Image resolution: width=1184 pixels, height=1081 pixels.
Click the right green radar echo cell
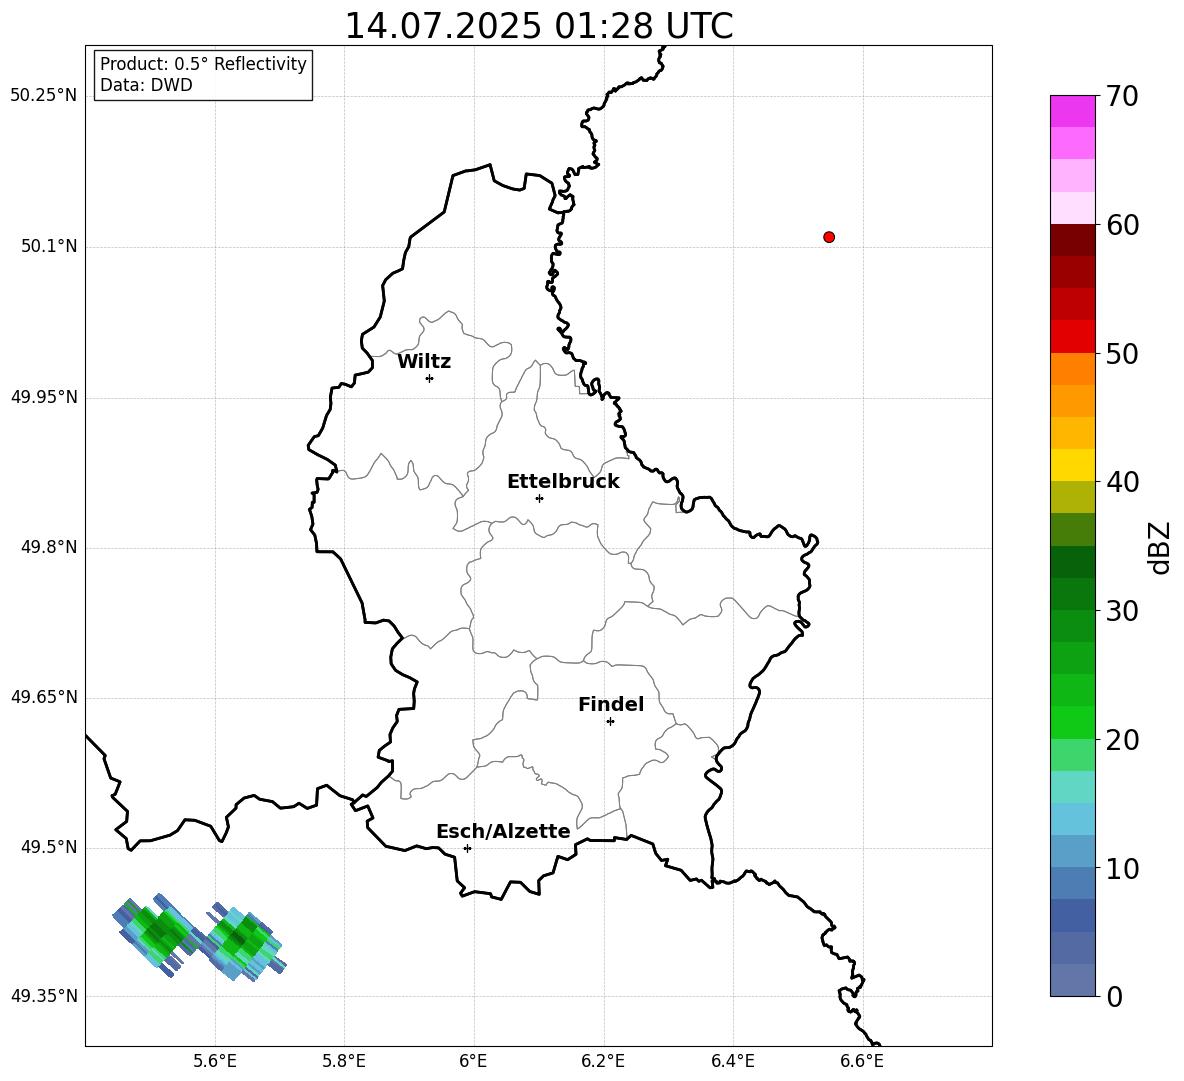243,941
